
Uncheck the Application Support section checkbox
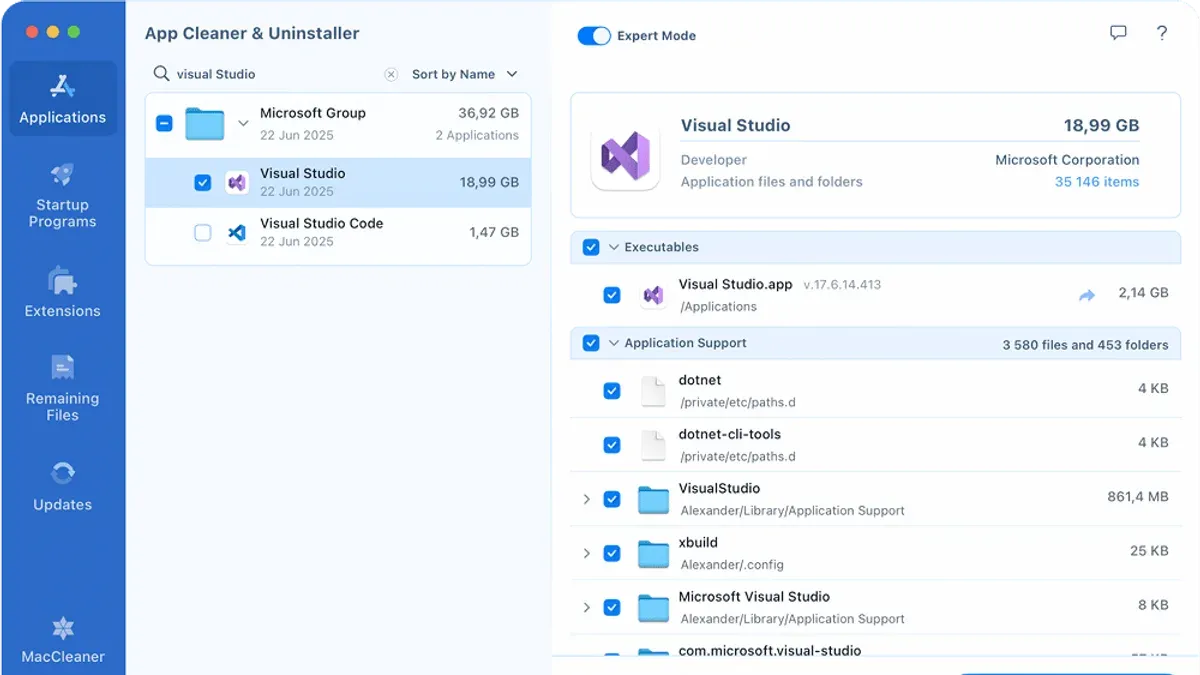pos(591,343)
